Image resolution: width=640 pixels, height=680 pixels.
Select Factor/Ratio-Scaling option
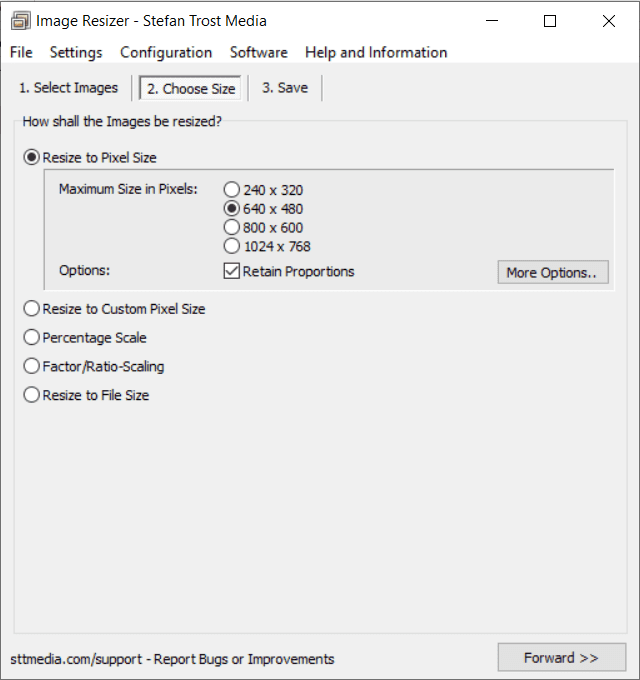94,366
